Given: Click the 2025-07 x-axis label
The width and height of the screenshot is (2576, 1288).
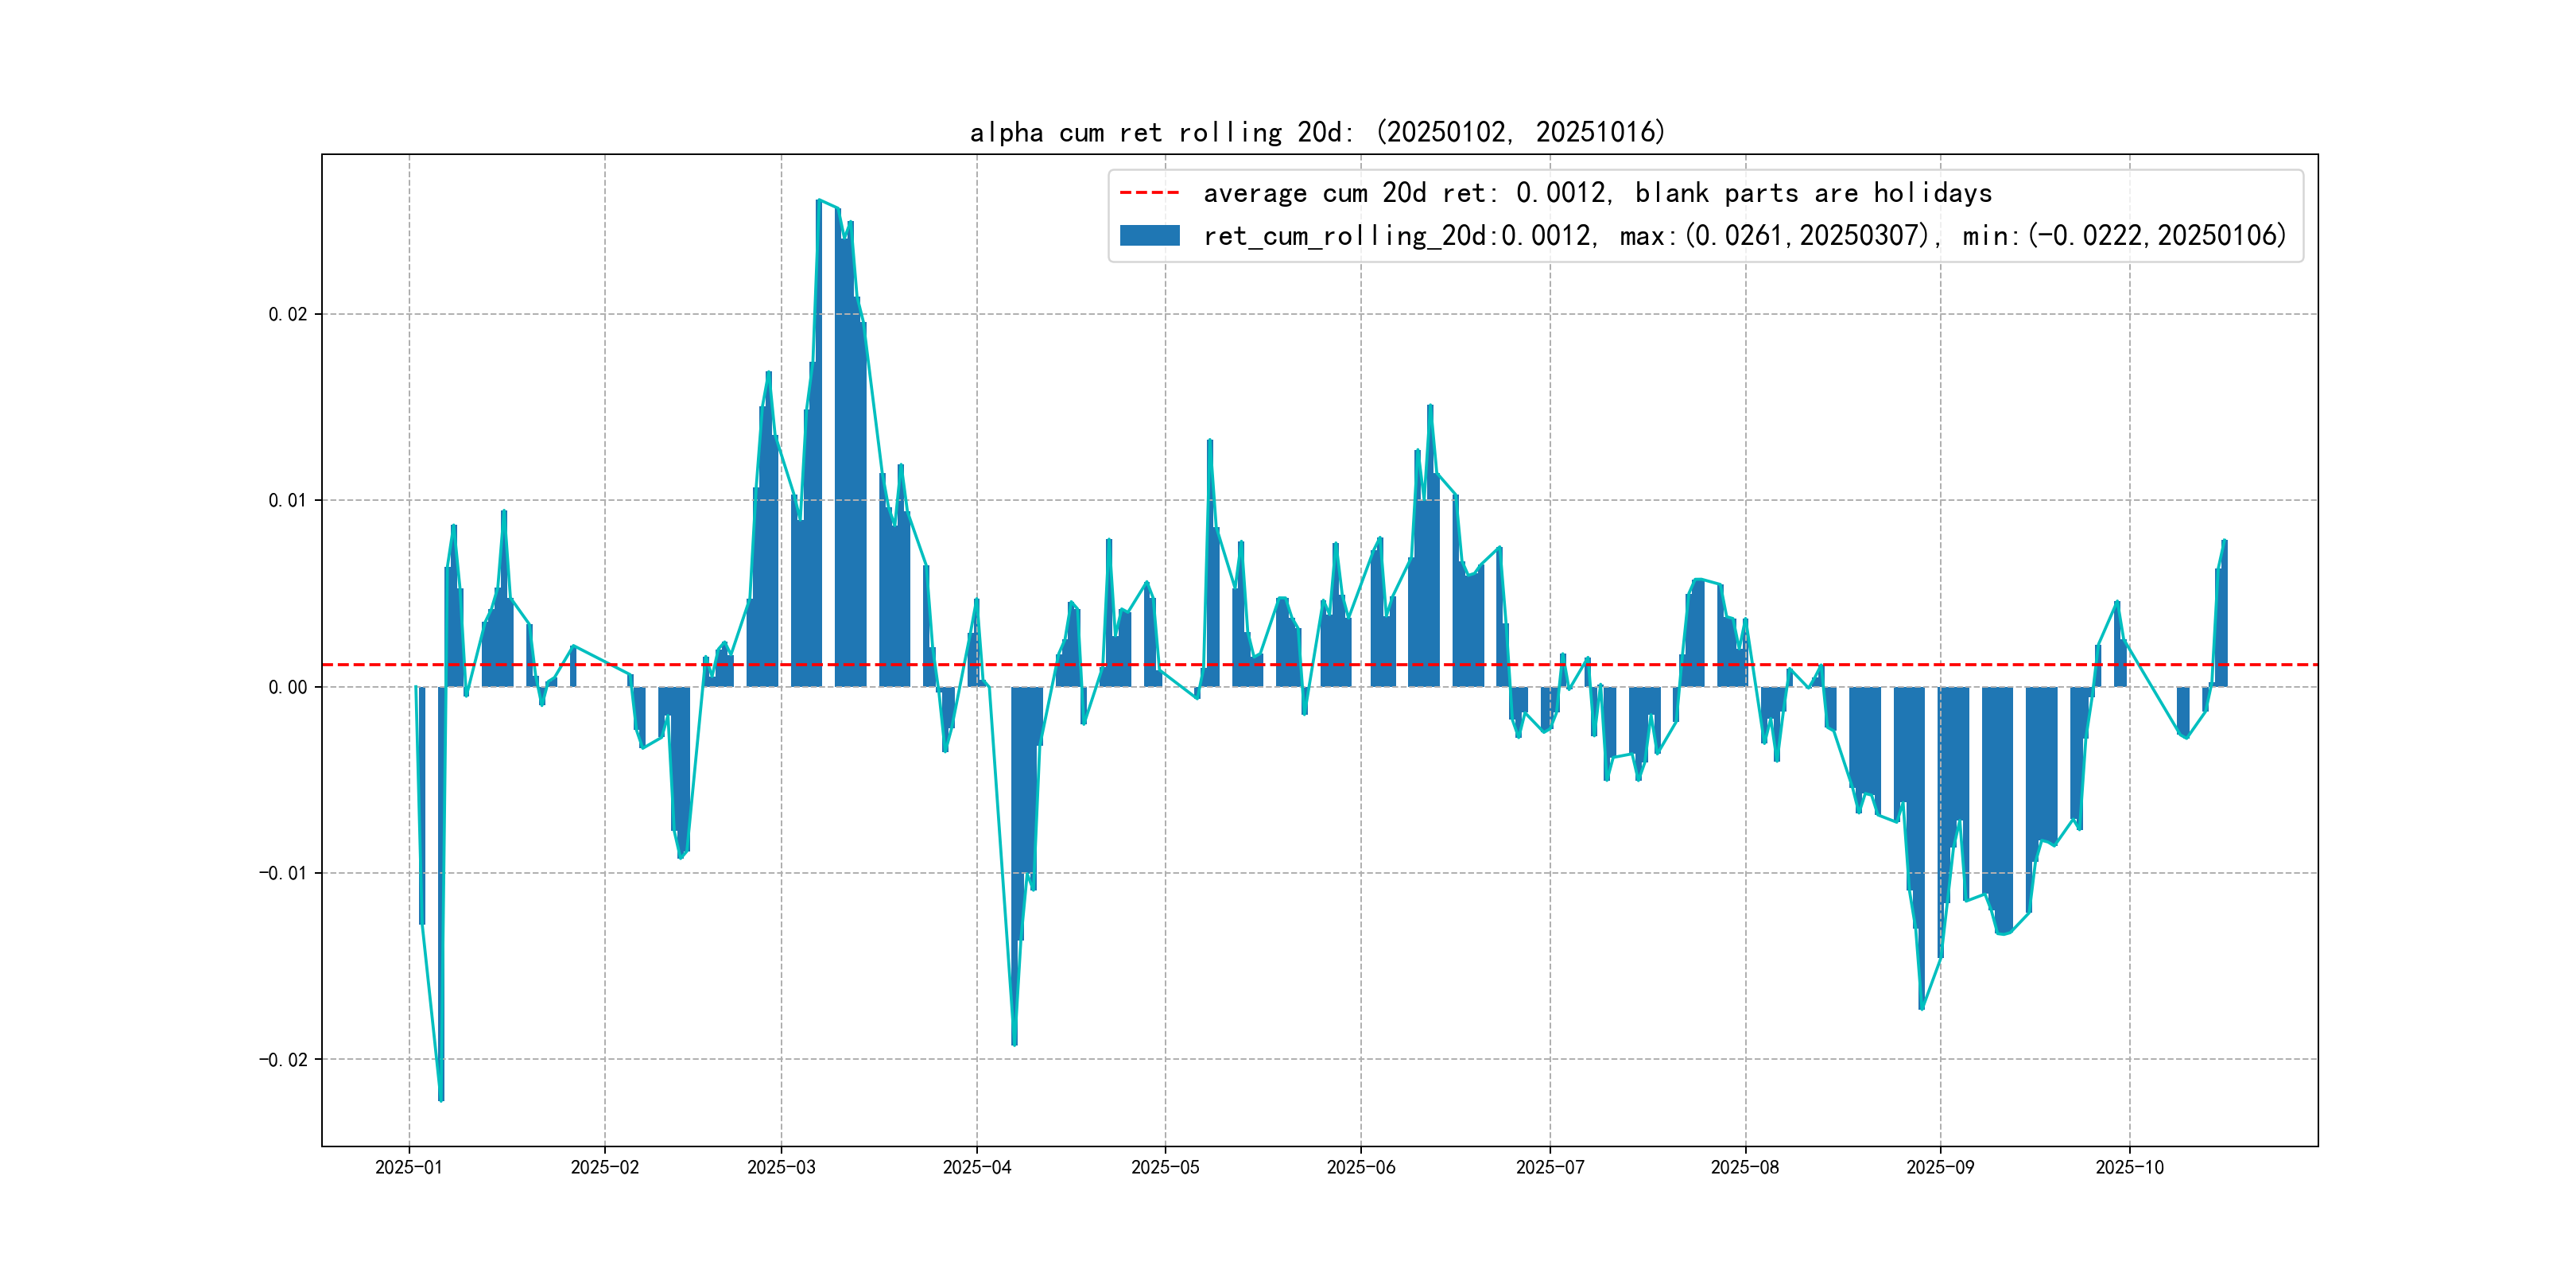Looking at the screenshot, I should tap(1549, 1167).
